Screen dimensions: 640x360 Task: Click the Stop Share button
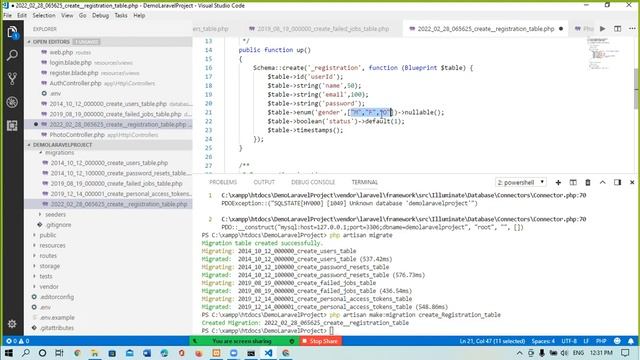click(321, 341)
